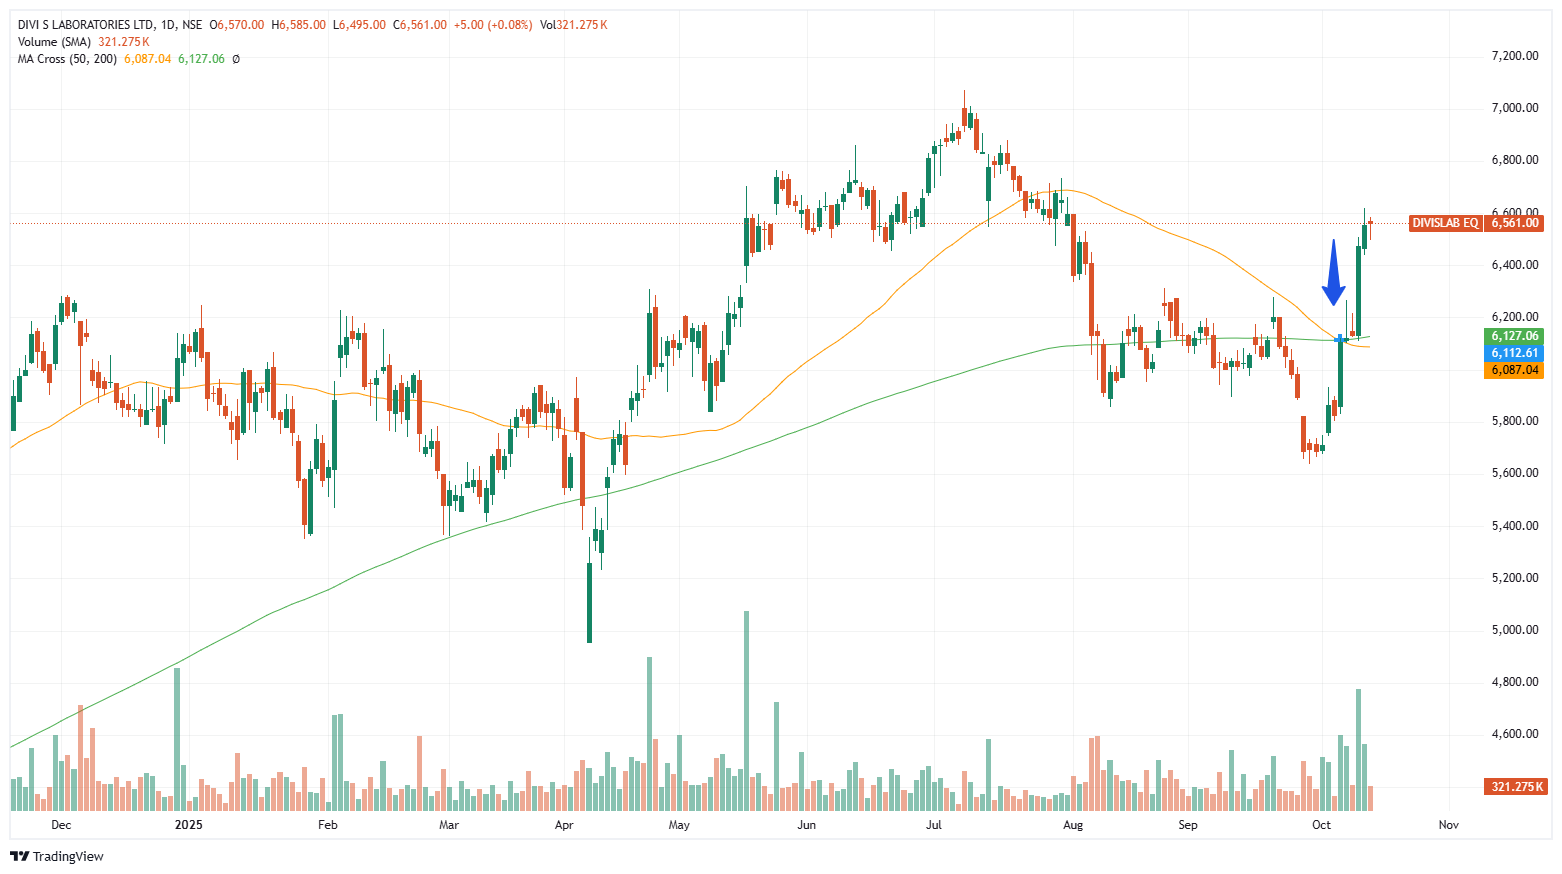
Task: Select the green 6,127.06 price label
Action: 1515,336
